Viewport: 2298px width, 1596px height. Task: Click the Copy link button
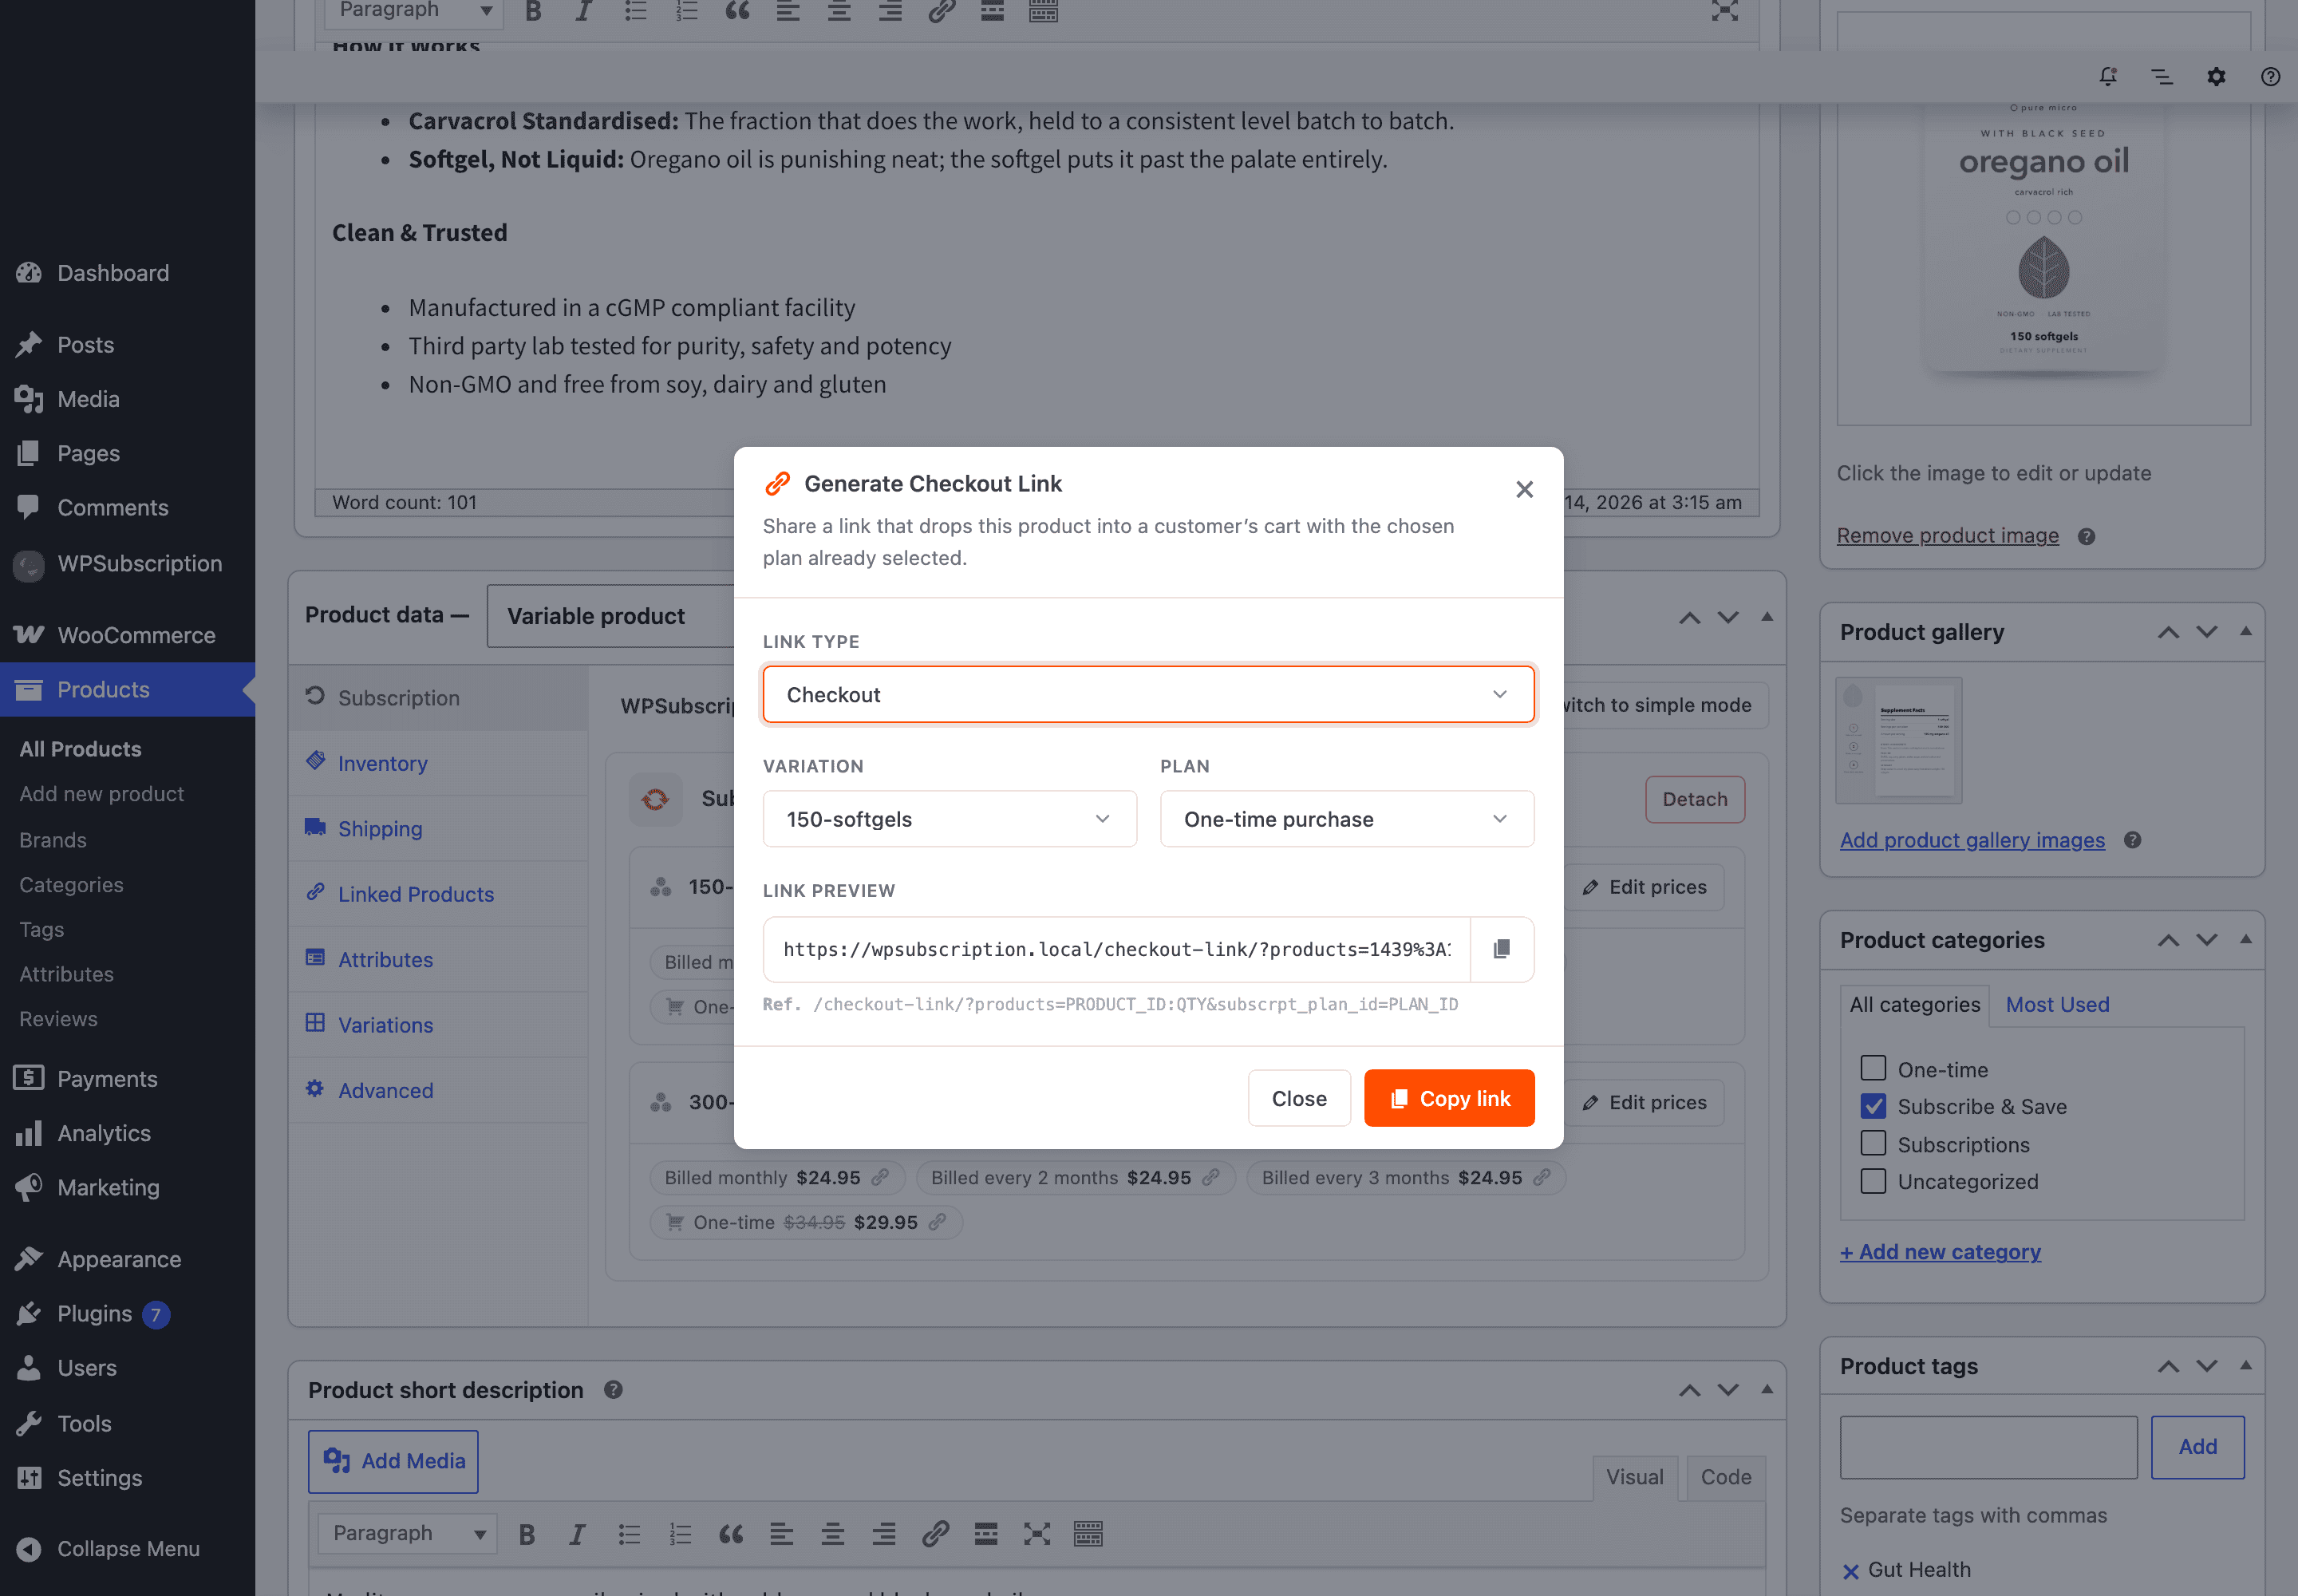(x=1449, y=1098)
